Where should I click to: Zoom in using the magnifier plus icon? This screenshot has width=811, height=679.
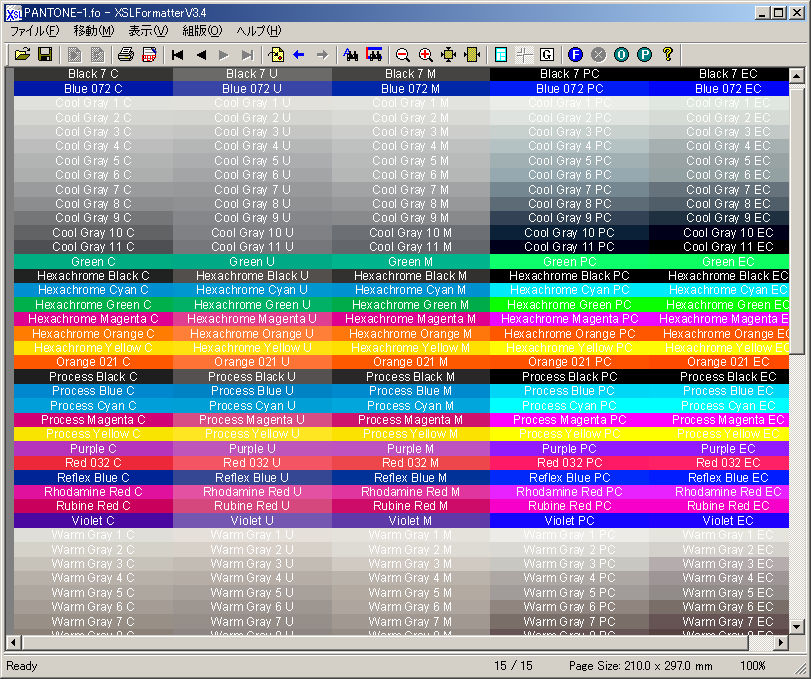pos(424,54)
